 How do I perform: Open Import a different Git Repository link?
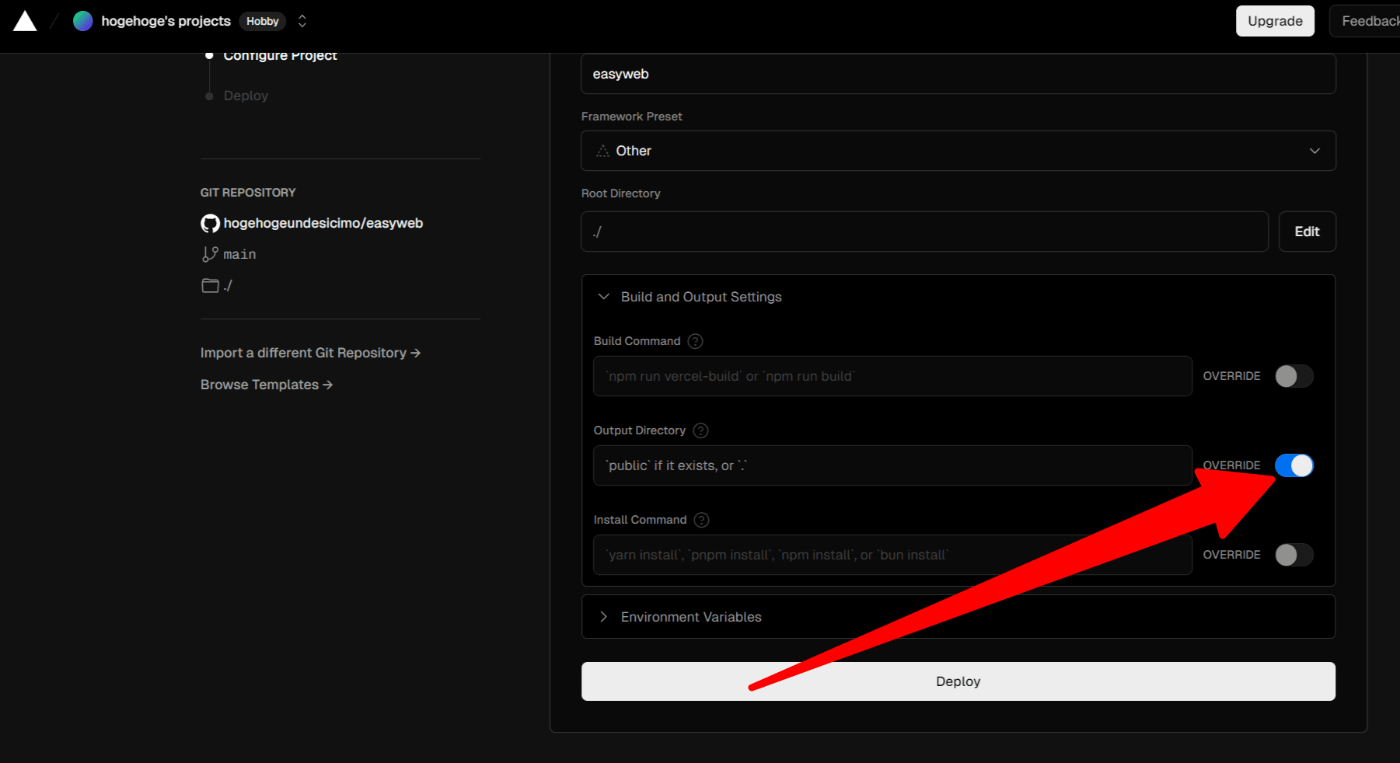[310, 353]
